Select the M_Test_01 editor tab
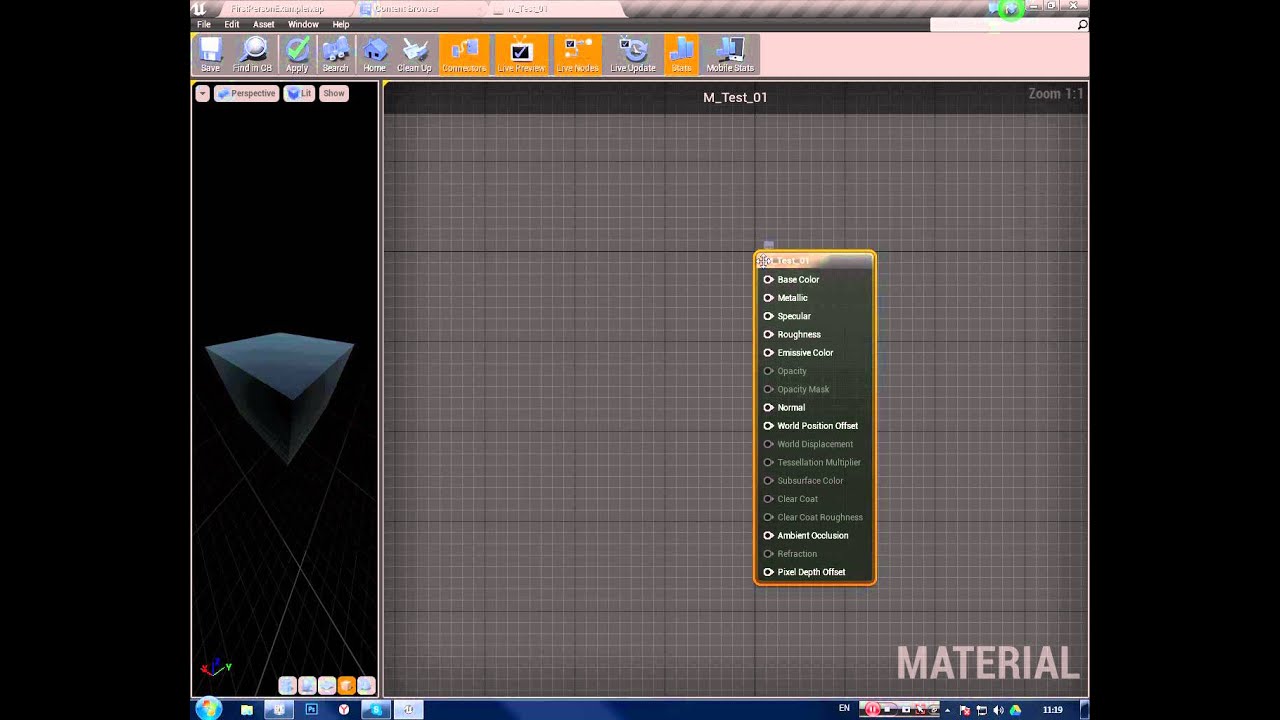 pos(528,9)
